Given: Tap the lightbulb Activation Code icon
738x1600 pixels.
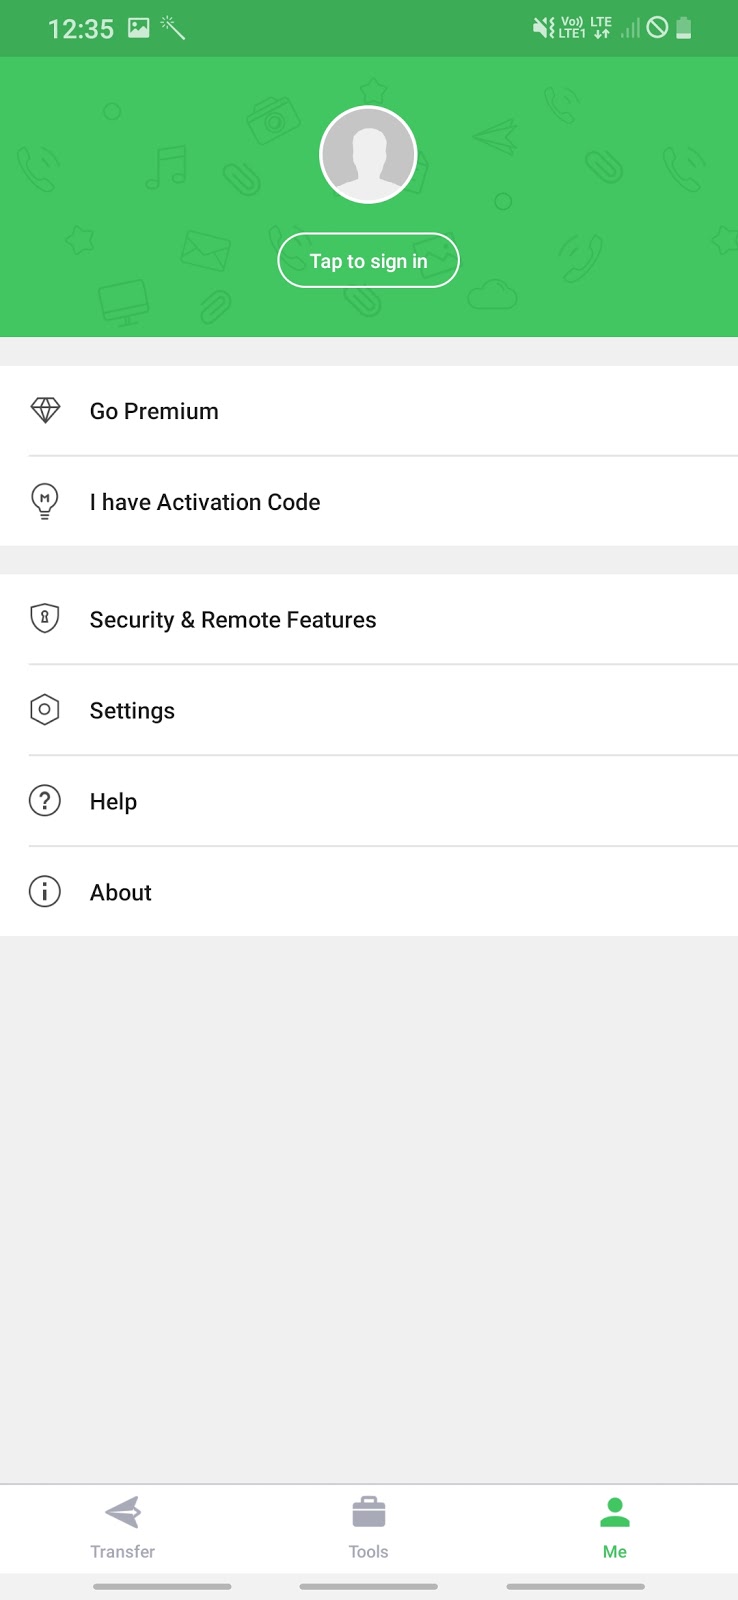Looking at the screenshot, I should [x=45, y=501].
